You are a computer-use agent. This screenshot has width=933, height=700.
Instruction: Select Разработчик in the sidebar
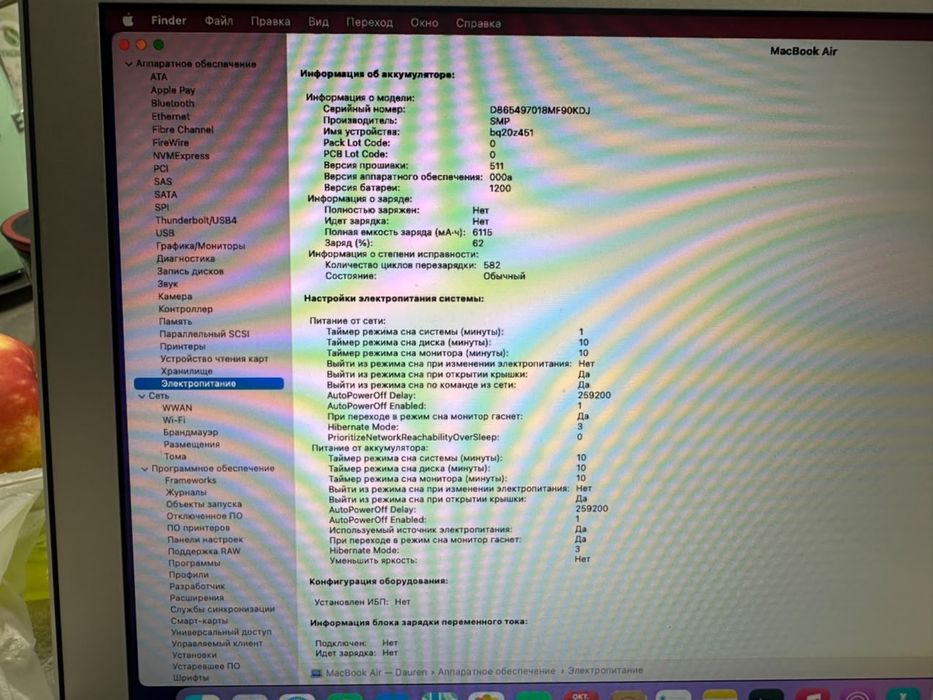pos(197,586)
